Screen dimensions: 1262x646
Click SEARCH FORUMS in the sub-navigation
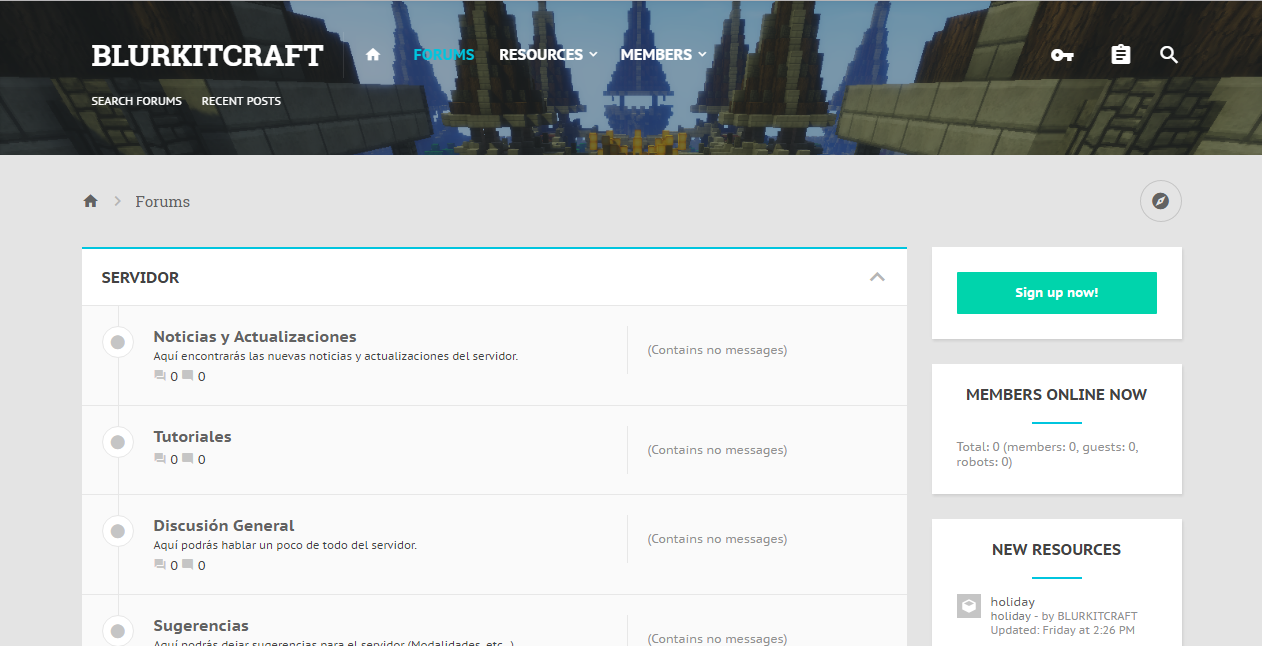[x=136, y=100]
